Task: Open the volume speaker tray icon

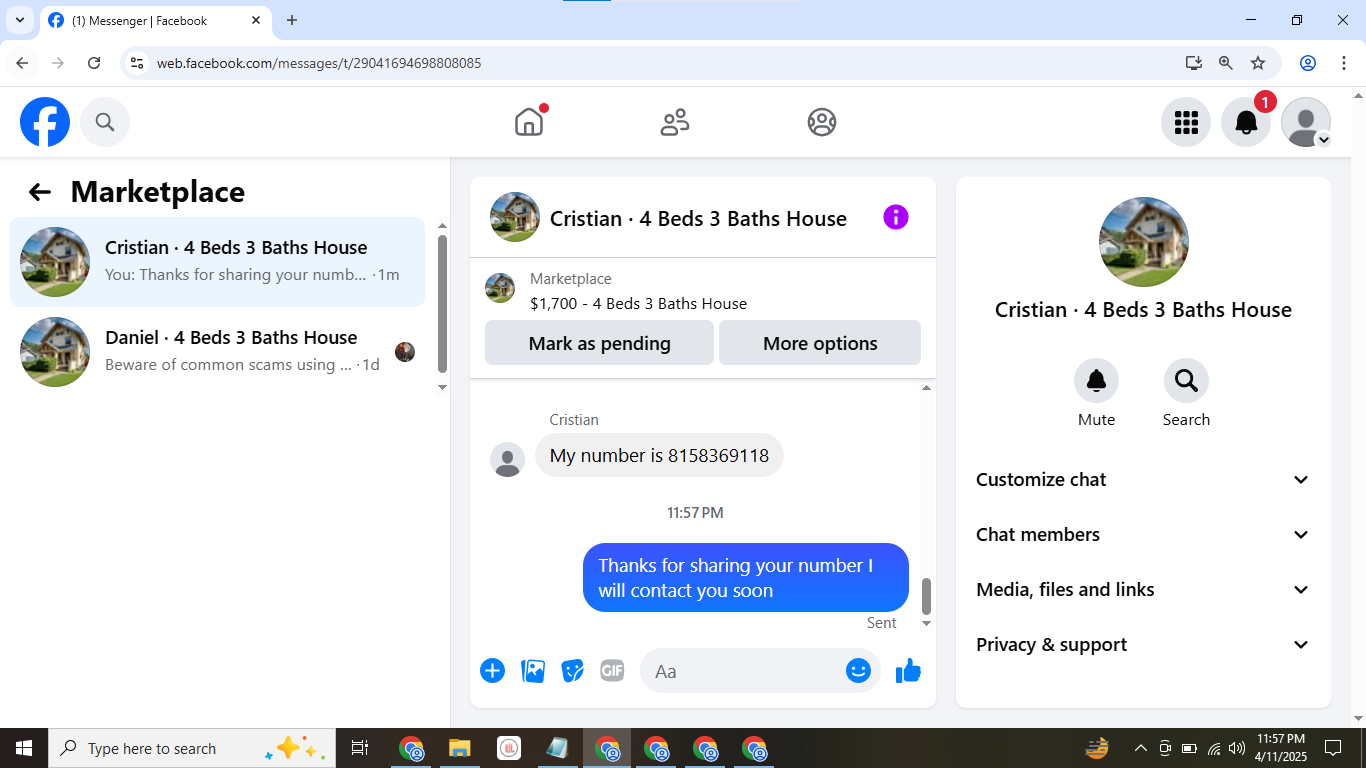Action: [x=1237, y=748]
